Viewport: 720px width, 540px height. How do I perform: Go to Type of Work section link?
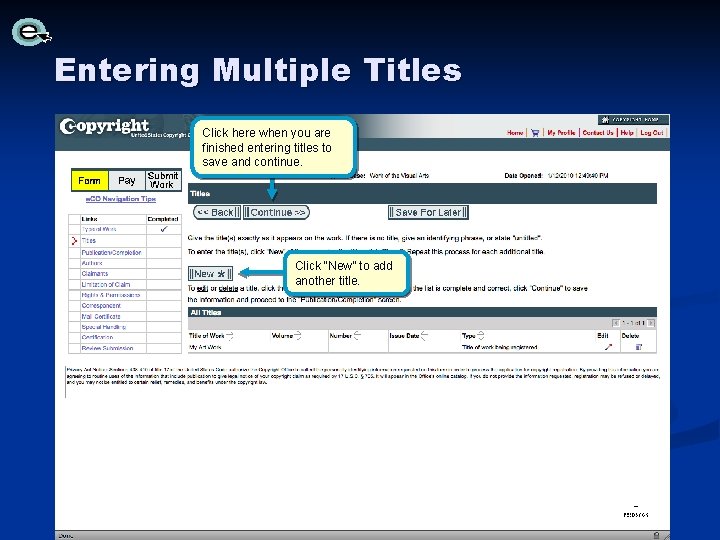[99, 229]
